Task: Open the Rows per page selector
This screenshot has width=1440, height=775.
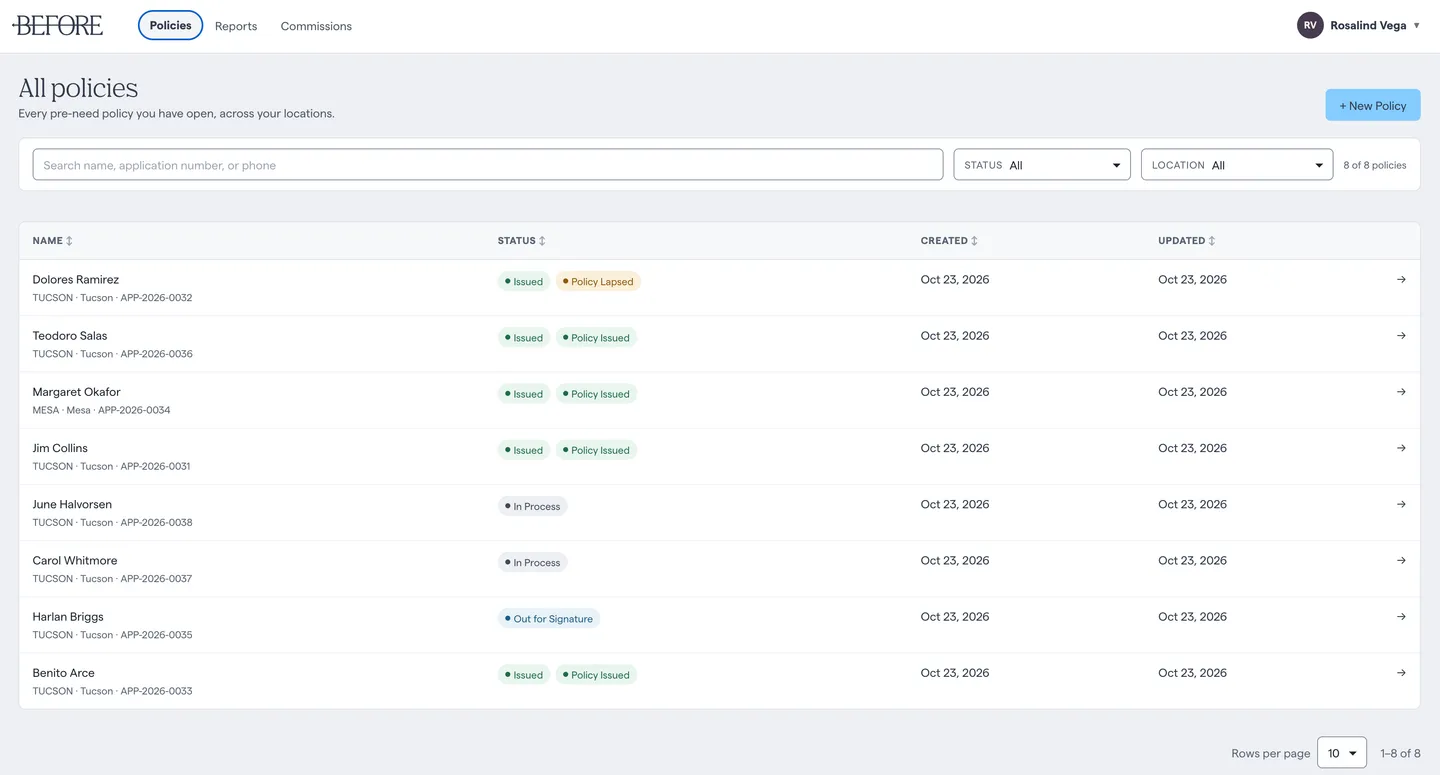Action: 1342,753
